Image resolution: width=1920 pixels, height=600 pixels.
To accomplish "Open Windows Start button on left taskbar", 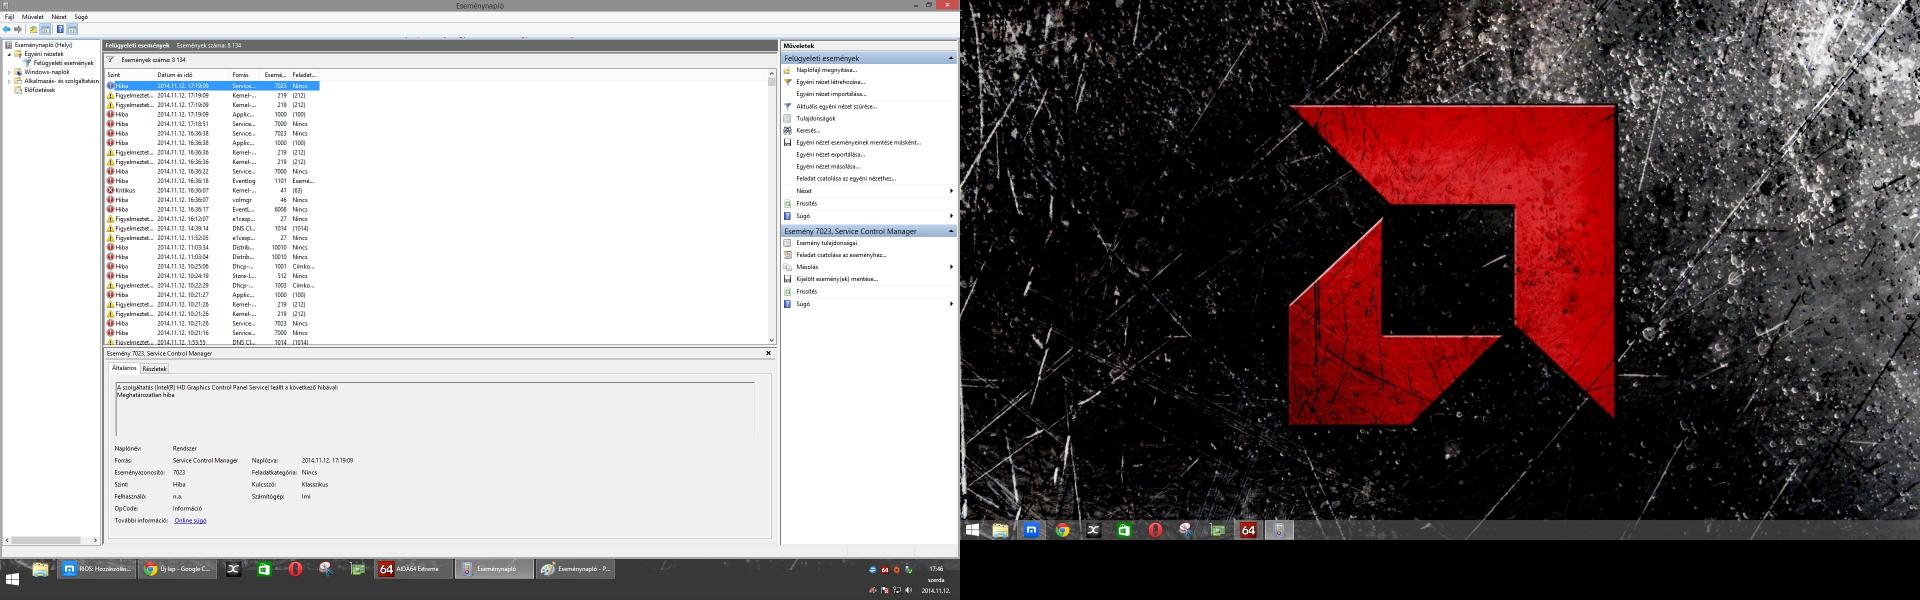I will [12, 578].
